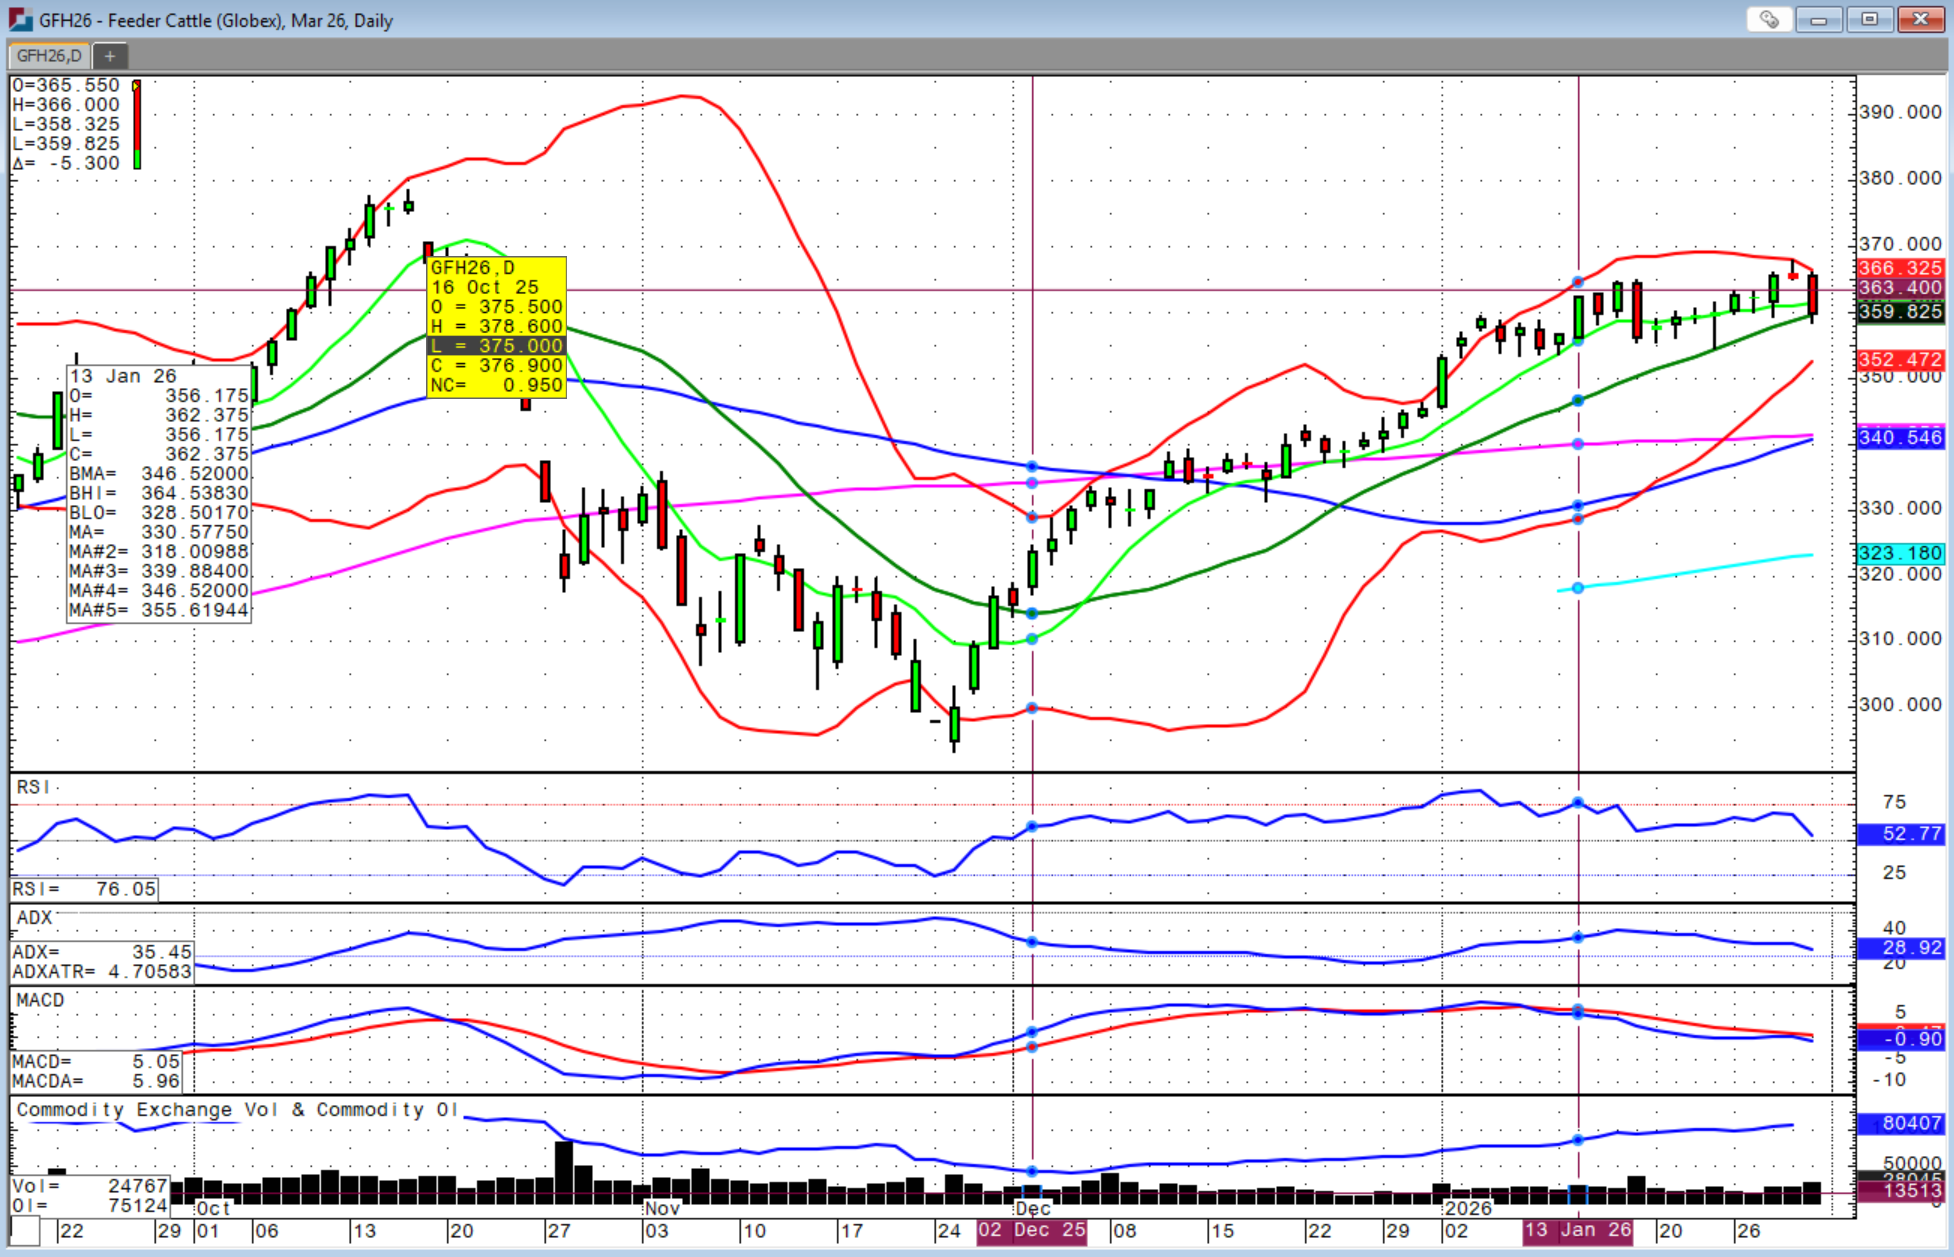Click the 02 Dec 25 date marker
The width and height of the screenshot is (1954, 1257).
[1032, 1230]
